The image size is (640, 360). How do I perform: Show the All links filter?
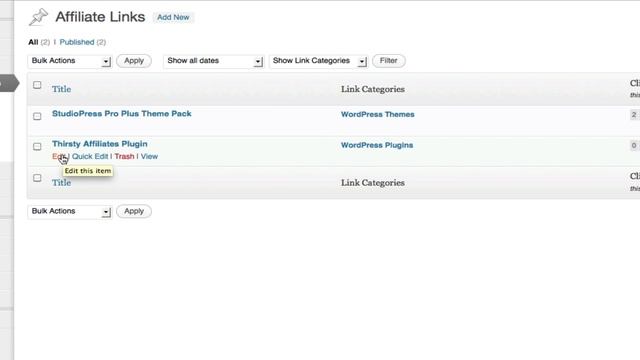[33, 42]
